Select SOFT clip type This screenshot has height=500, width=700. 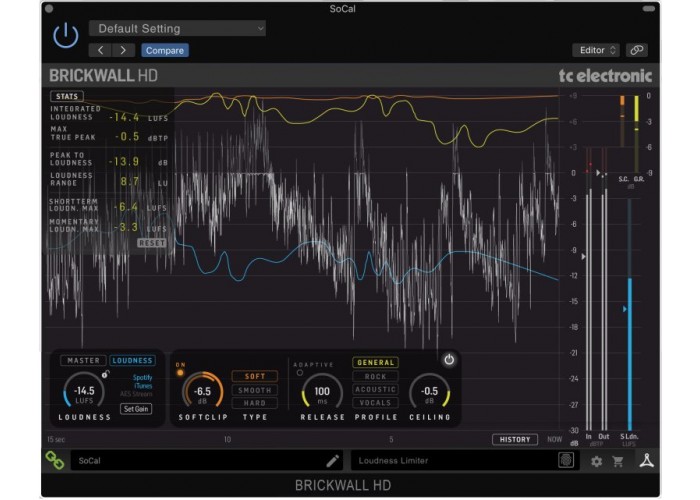tap(255, 376)
